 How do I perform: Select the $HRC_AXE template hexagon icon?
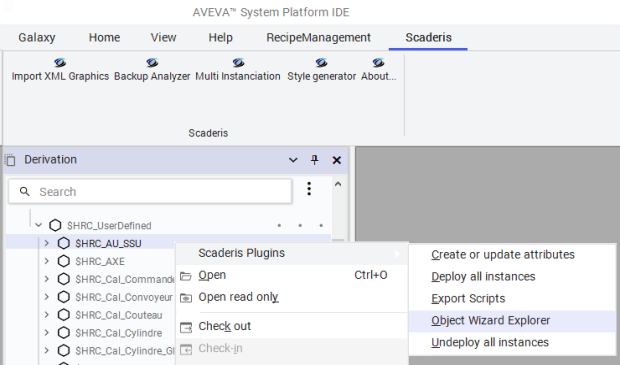pyautogui.click(x=64, y=261)
